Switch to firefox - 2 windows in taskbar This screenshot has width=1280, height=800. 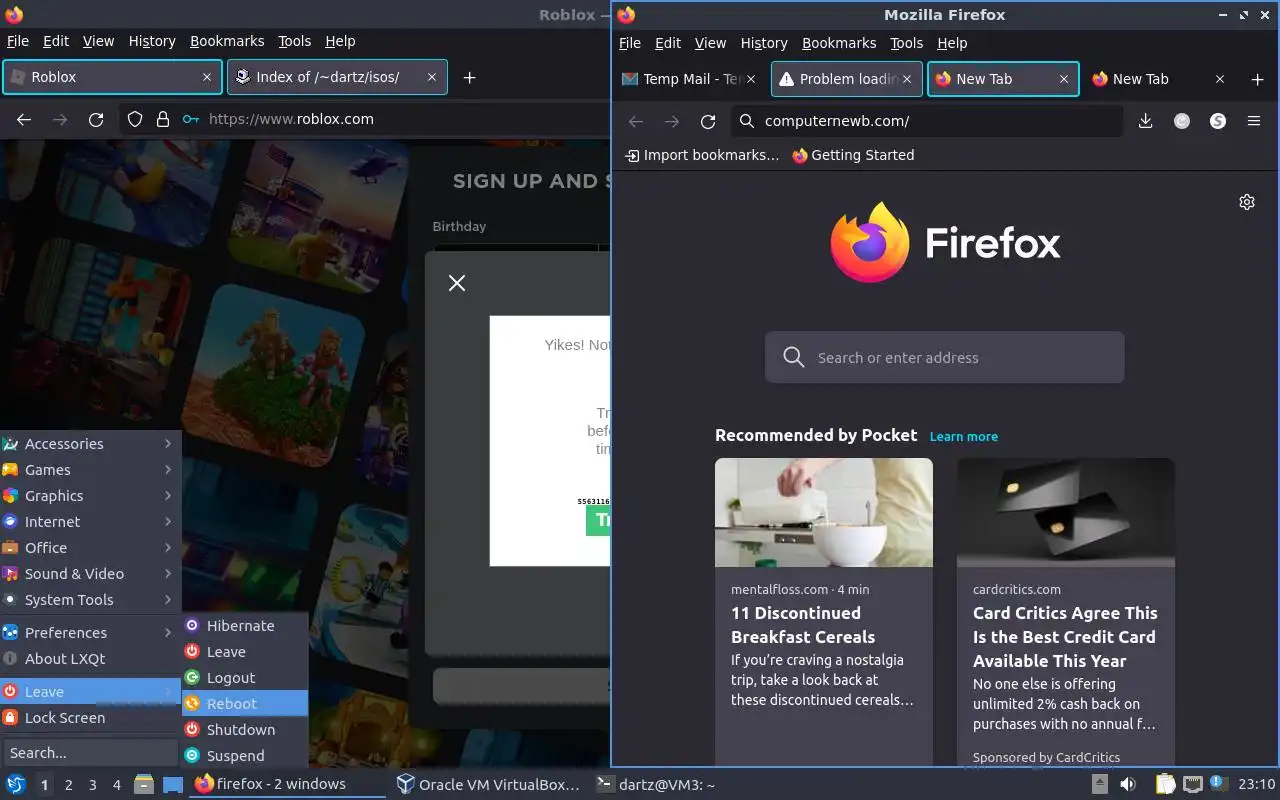click(x=287, y=784)
